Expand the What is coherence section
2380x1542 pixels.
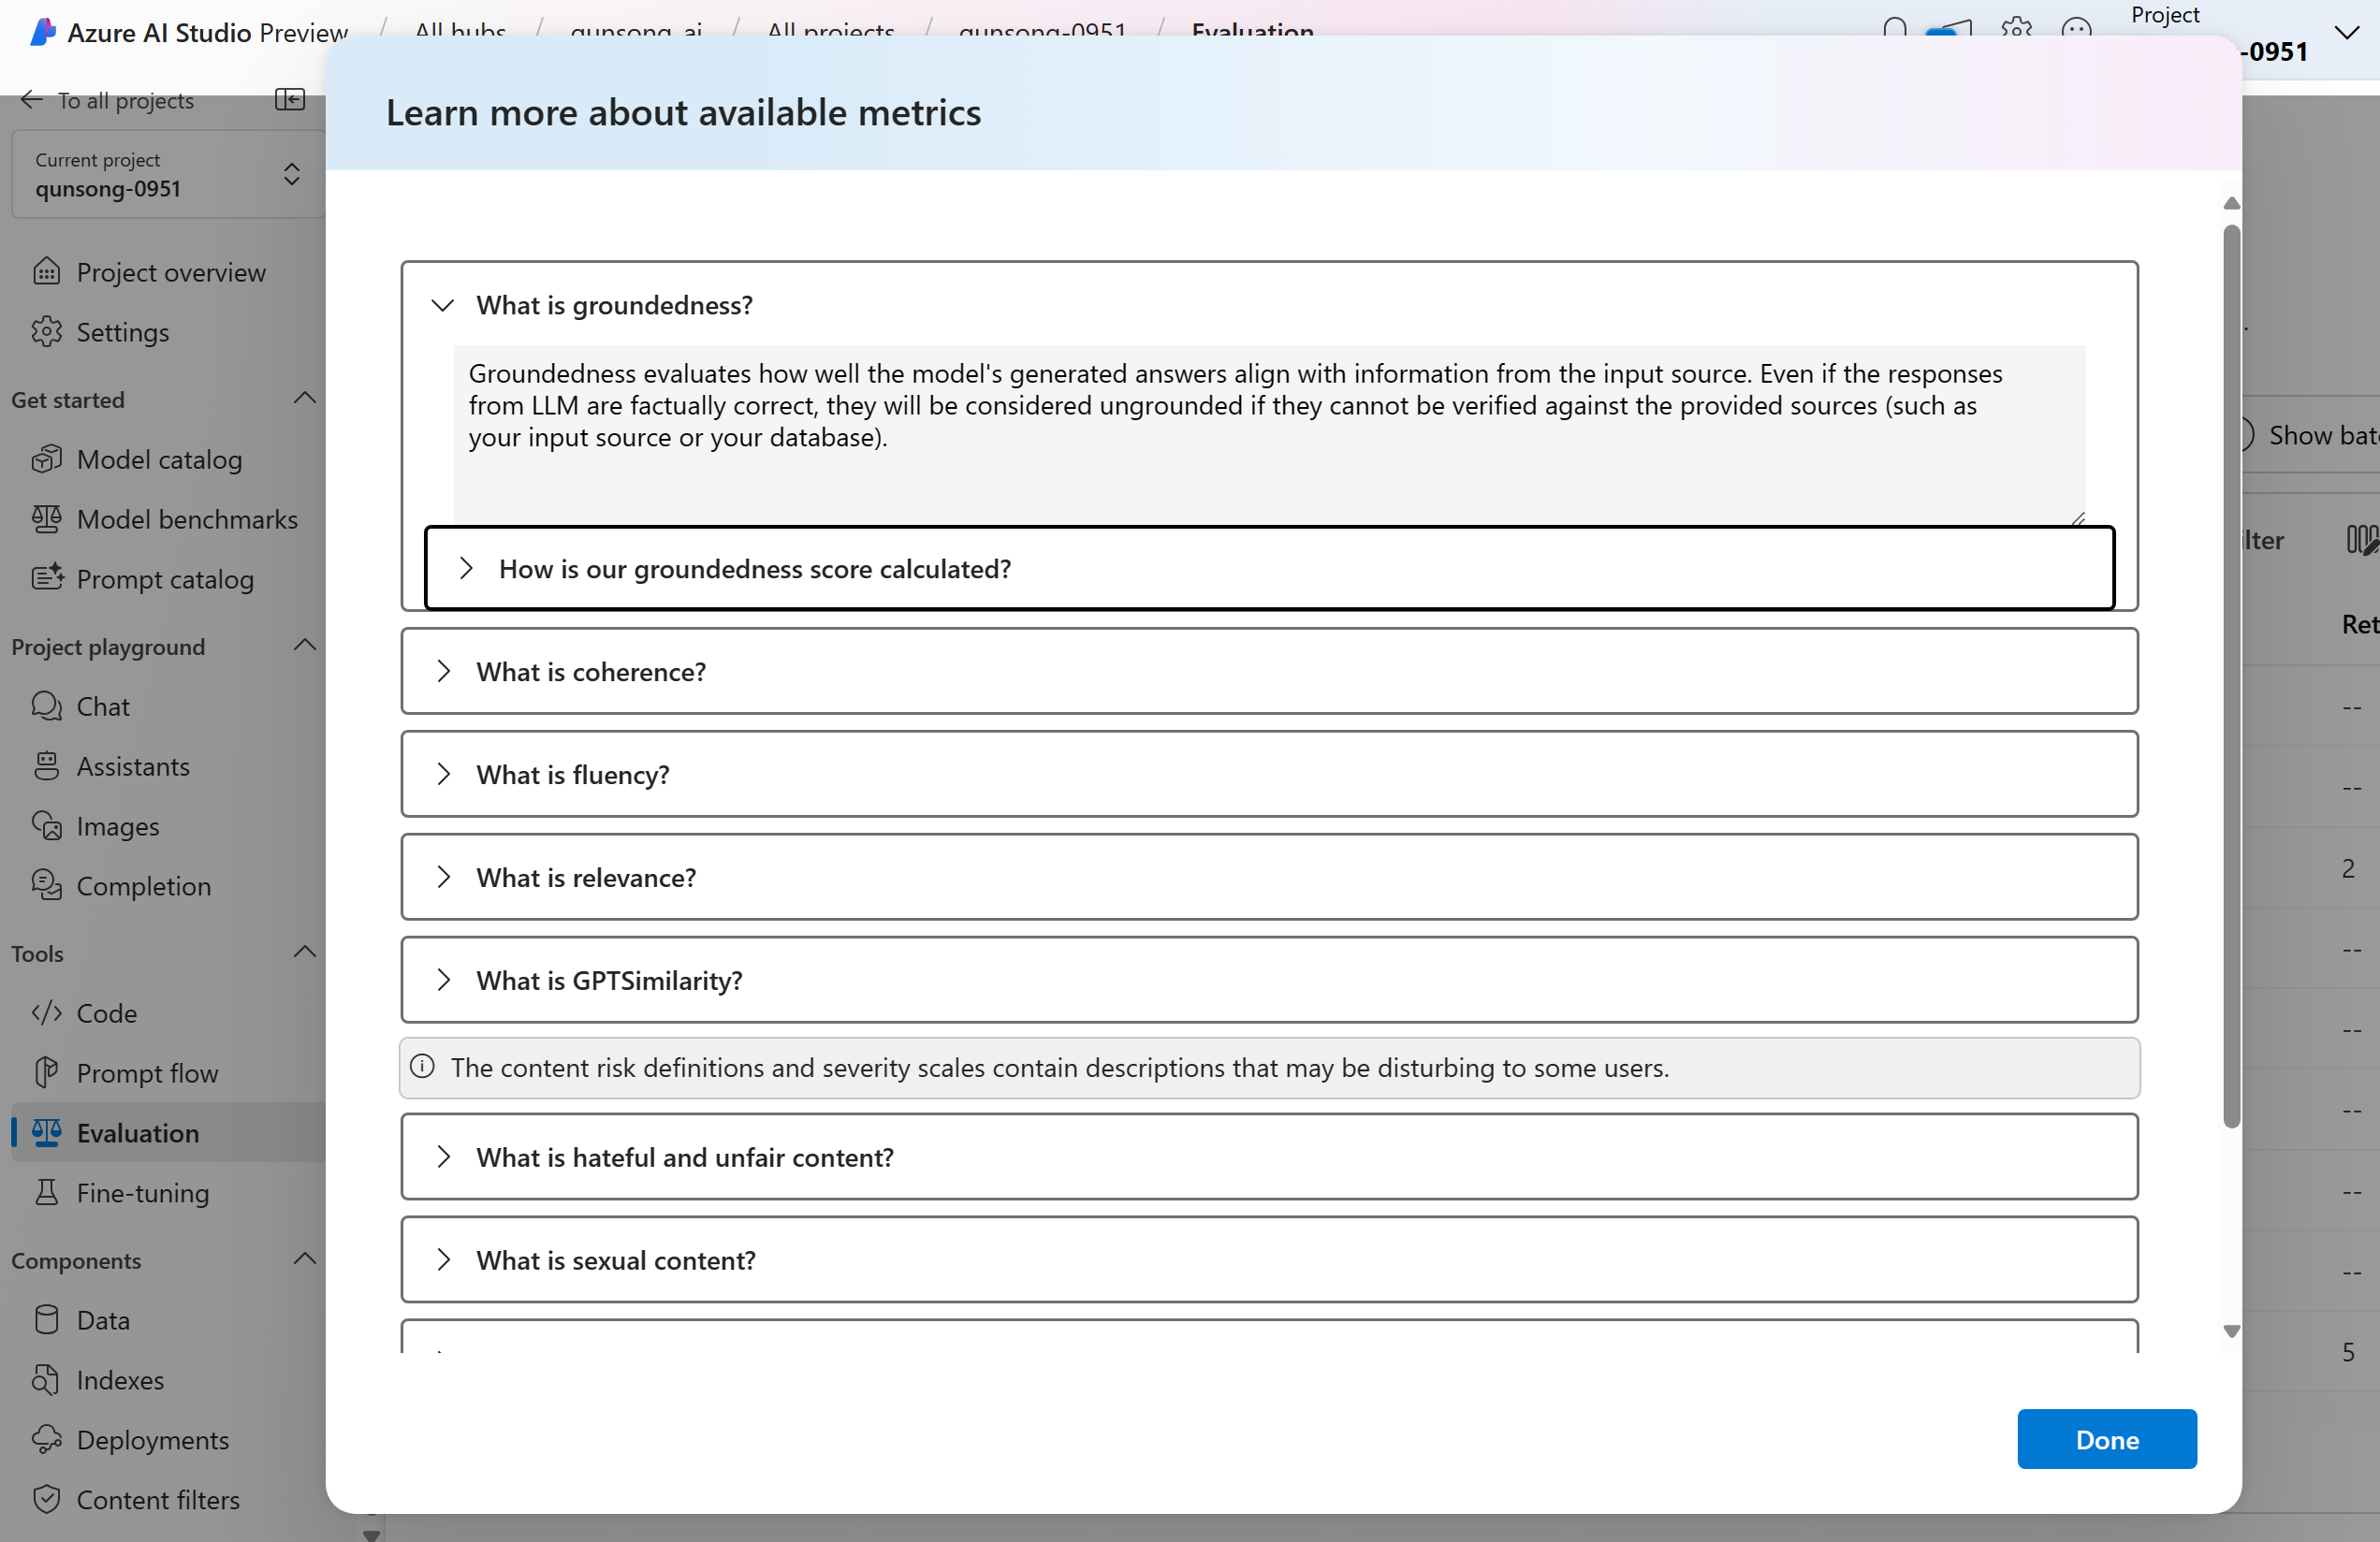tap(1268, 671)
